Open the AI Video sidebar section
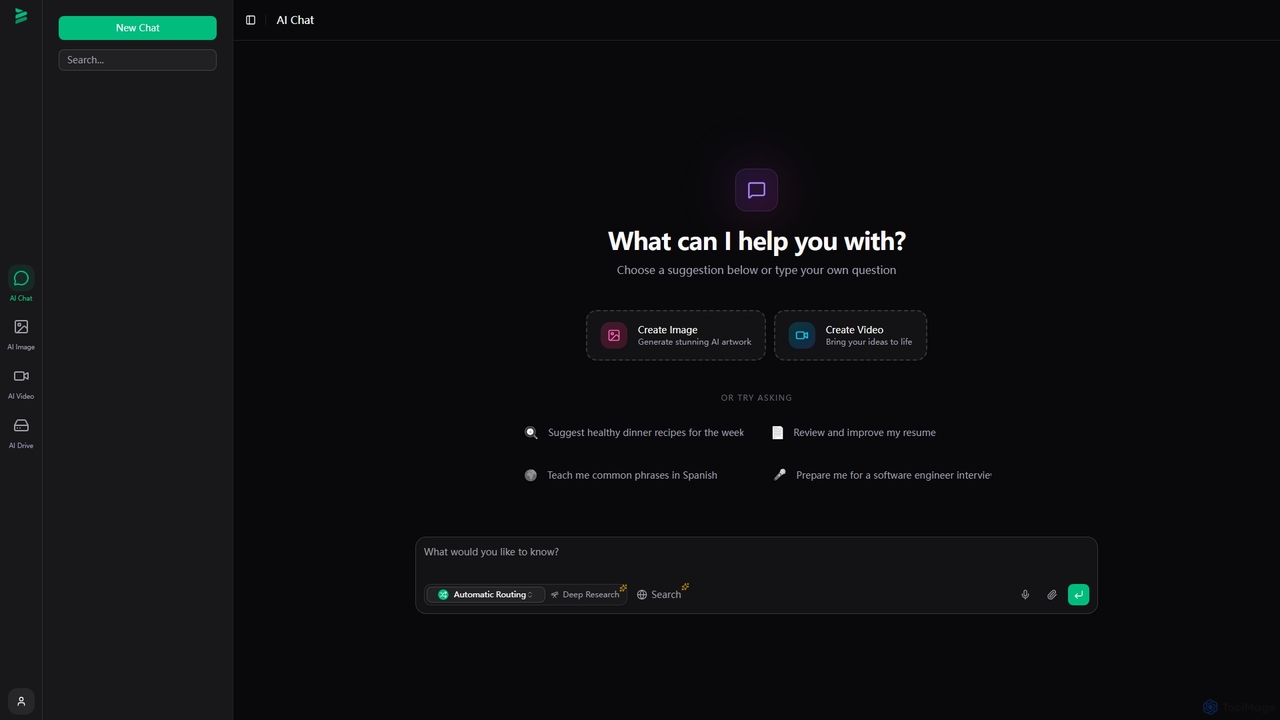 [x=21, y=382]
